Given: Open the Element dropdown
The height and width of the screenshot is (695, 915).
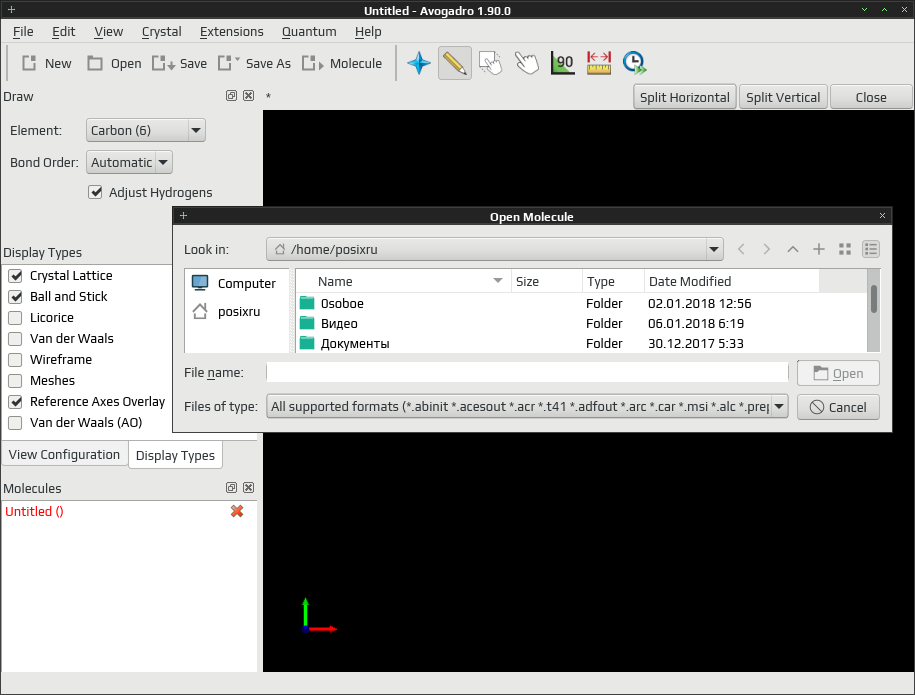Looking at the screenshot, I should coord(146,130).
